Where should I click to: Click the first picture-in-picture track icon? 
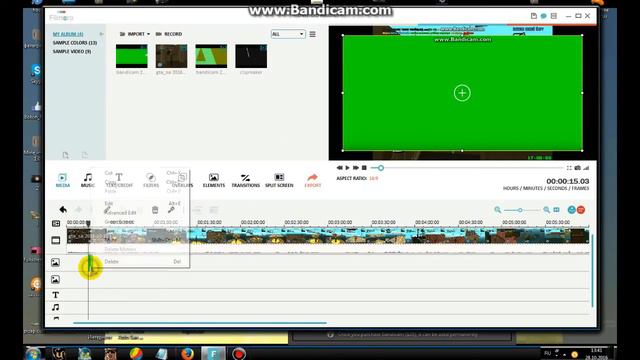tap(56, 262)
